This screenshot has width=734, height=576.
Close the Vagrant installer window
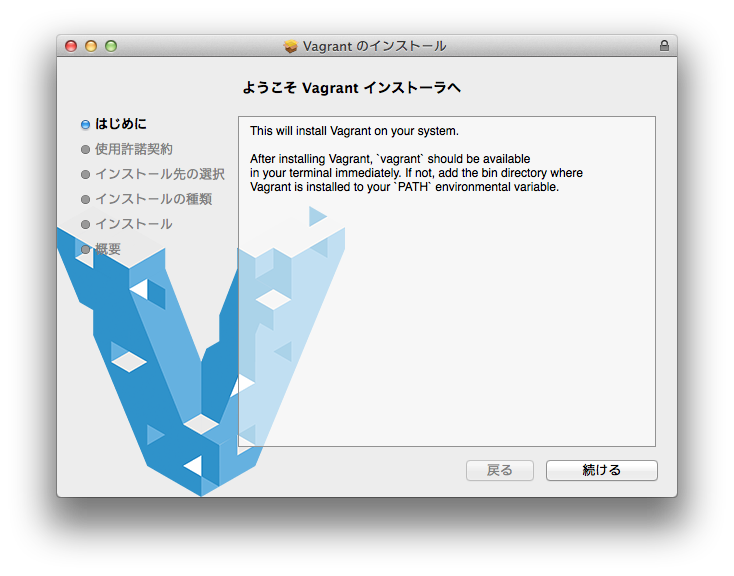tap(71, 46)
